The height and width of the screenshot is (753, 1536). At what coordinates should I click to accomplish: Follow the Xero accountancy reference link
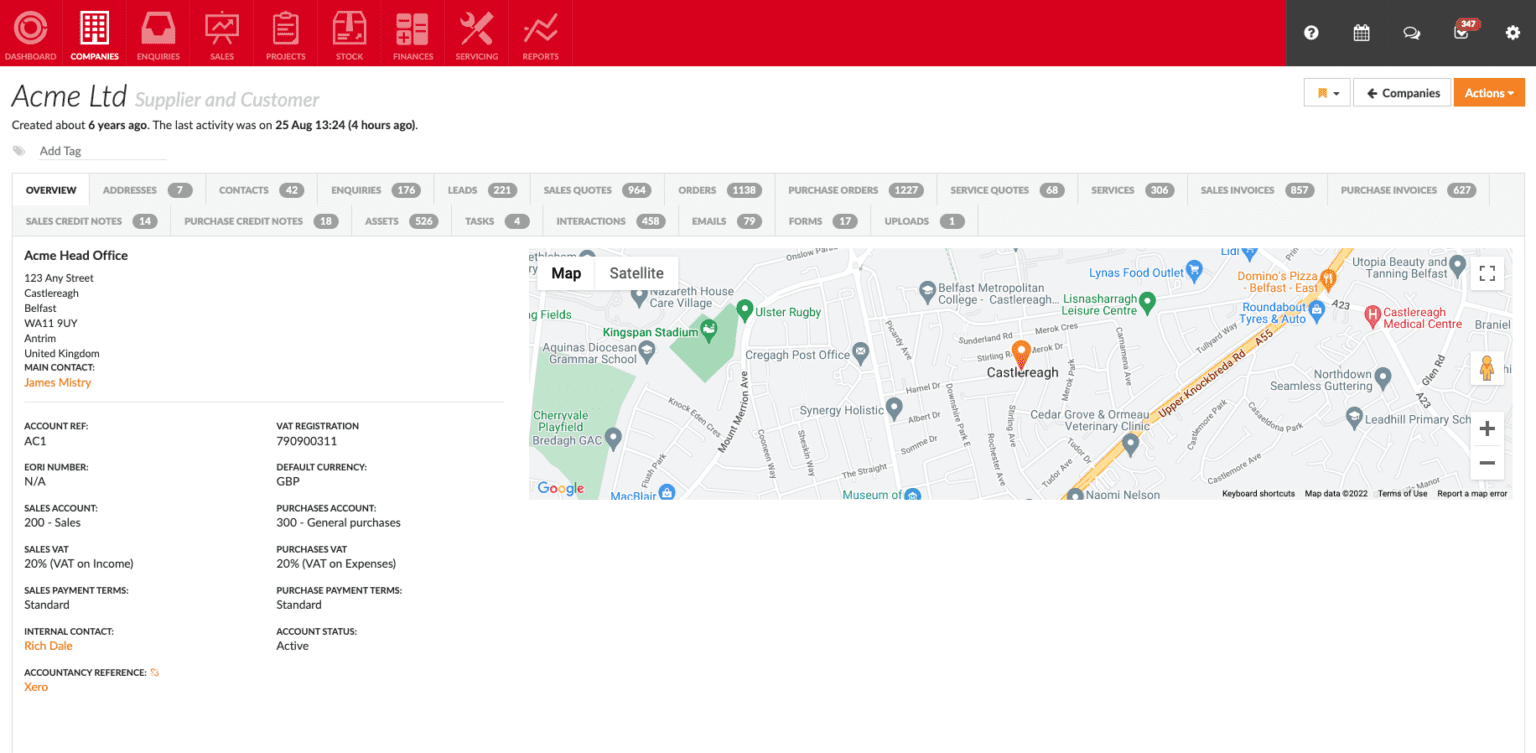[36, 686]
